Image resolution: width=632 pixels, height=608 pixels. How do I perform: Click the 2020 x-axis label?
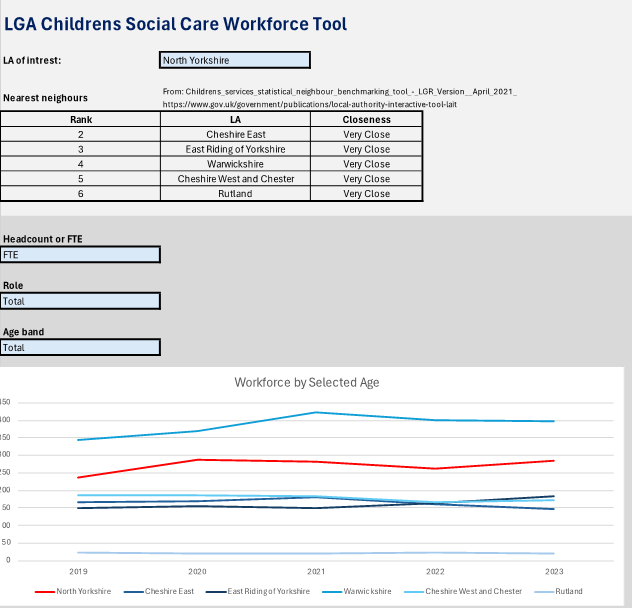coord(197,571)
